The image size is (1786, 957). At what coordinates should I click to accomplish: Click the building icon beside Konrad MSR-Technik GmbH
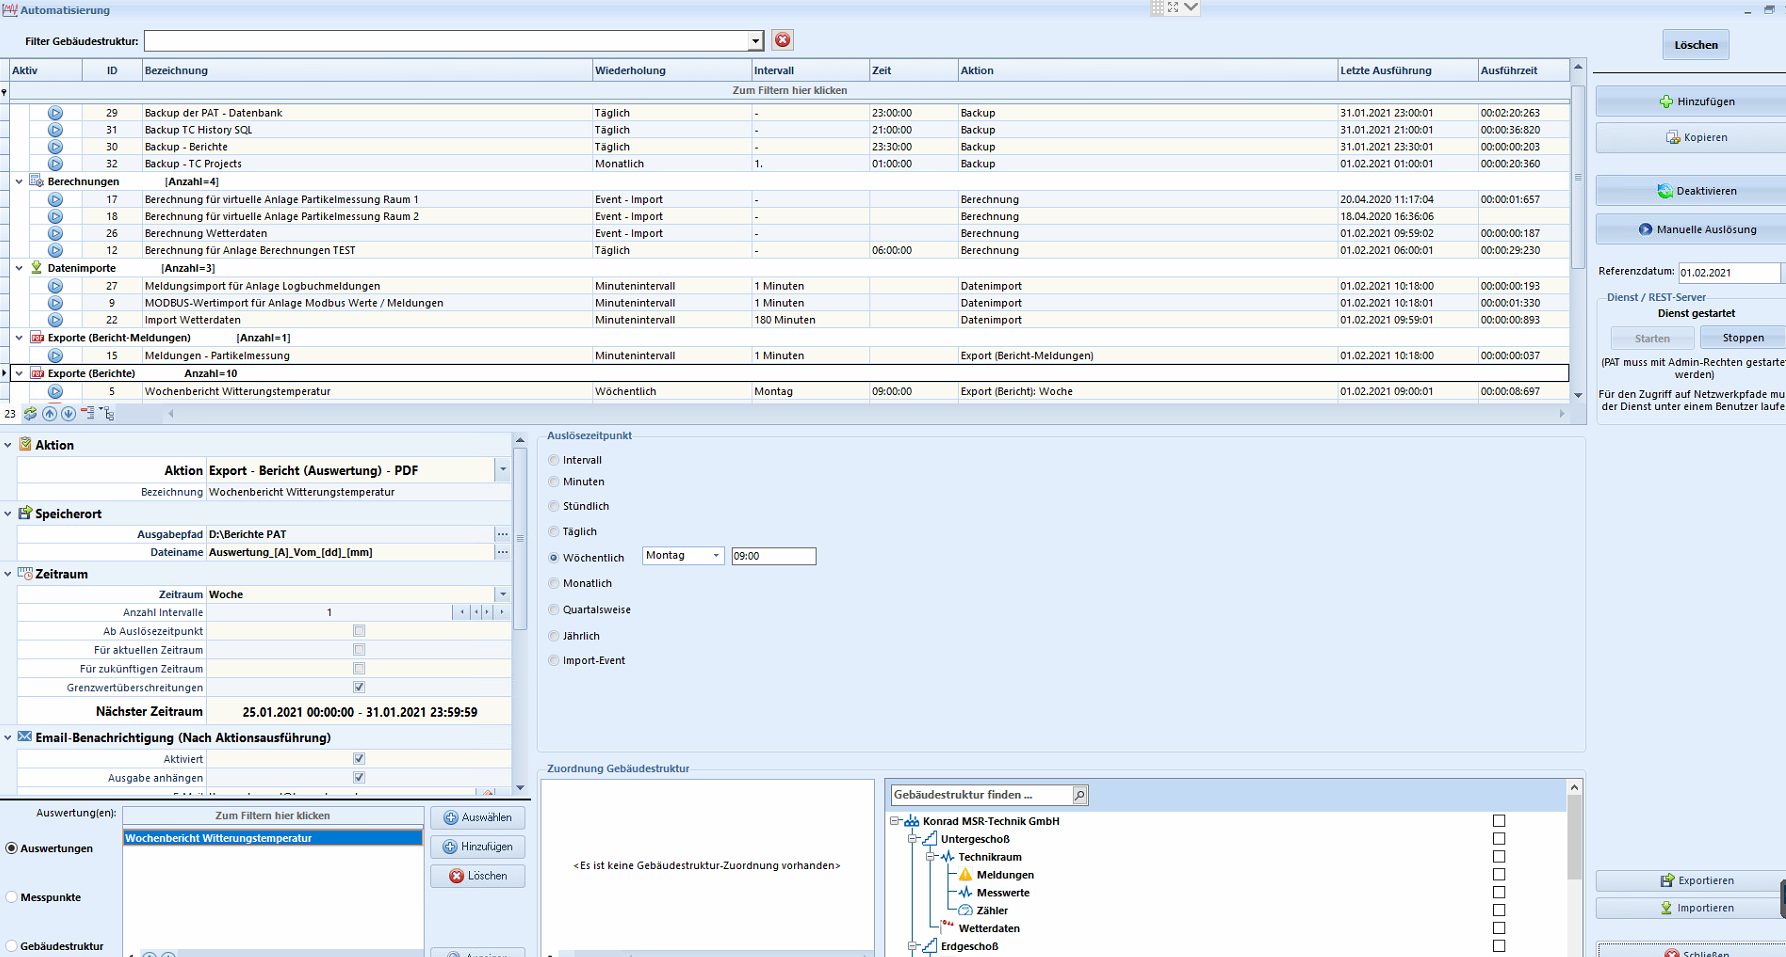(x=911, y=821)
